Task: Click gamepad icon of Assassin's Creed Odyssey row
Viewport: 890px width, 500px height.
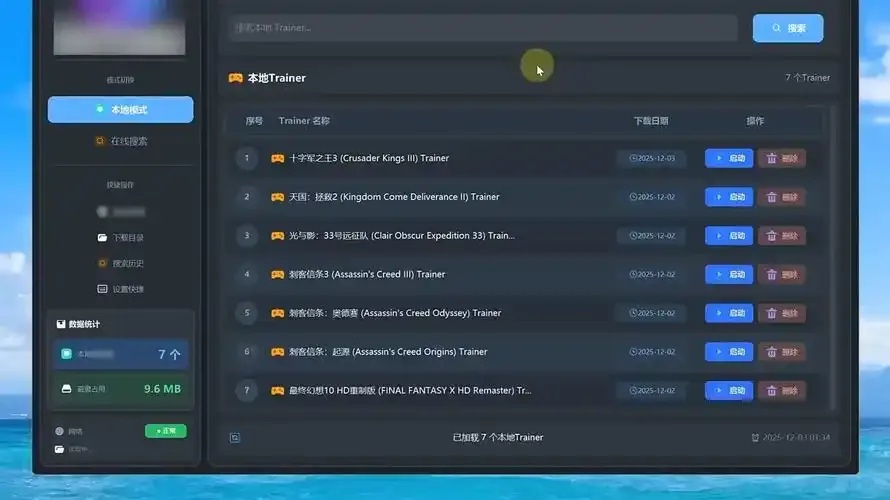Action: point(278,313)
